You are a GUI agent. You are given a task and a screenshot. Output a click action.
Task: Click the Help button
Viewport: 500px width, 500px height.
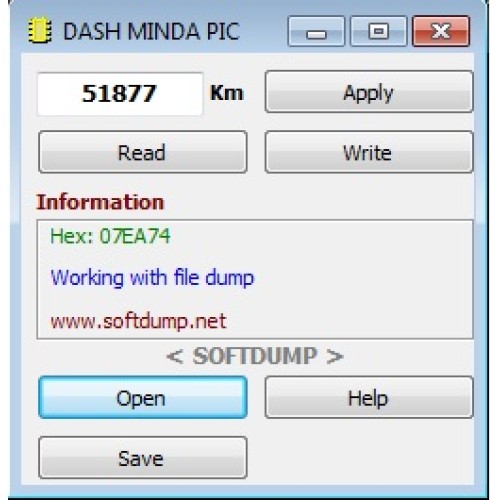click(369, 397)
